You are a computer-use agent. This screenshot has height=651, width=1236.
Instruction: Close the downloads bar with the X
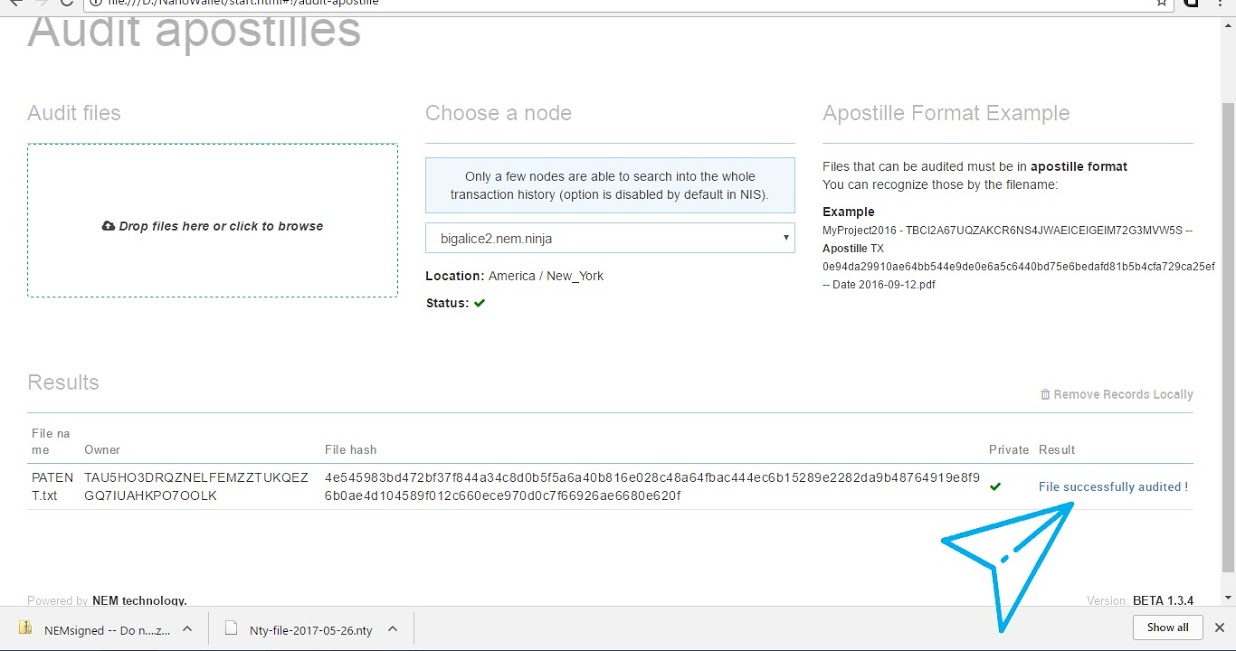(1219, 628)
